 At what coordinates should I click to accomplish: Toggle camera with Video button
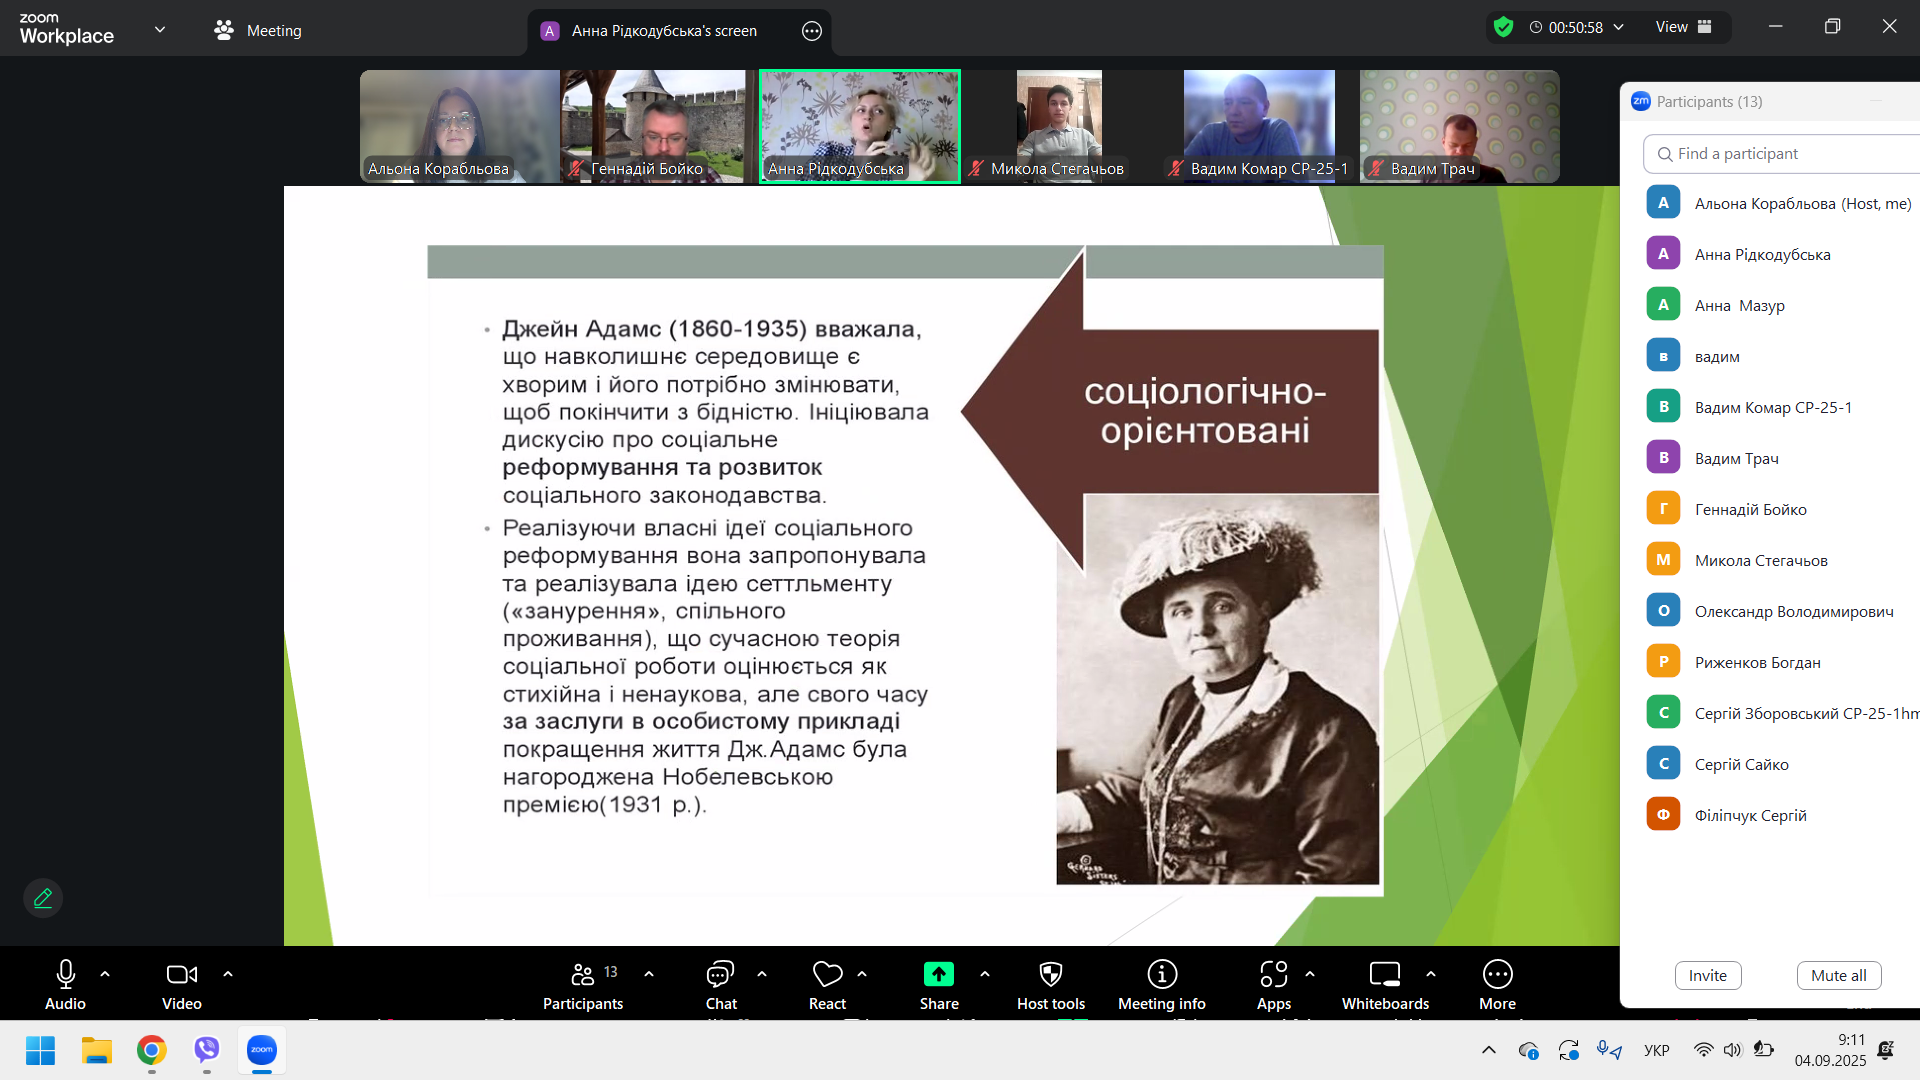[x=181, y=975]
